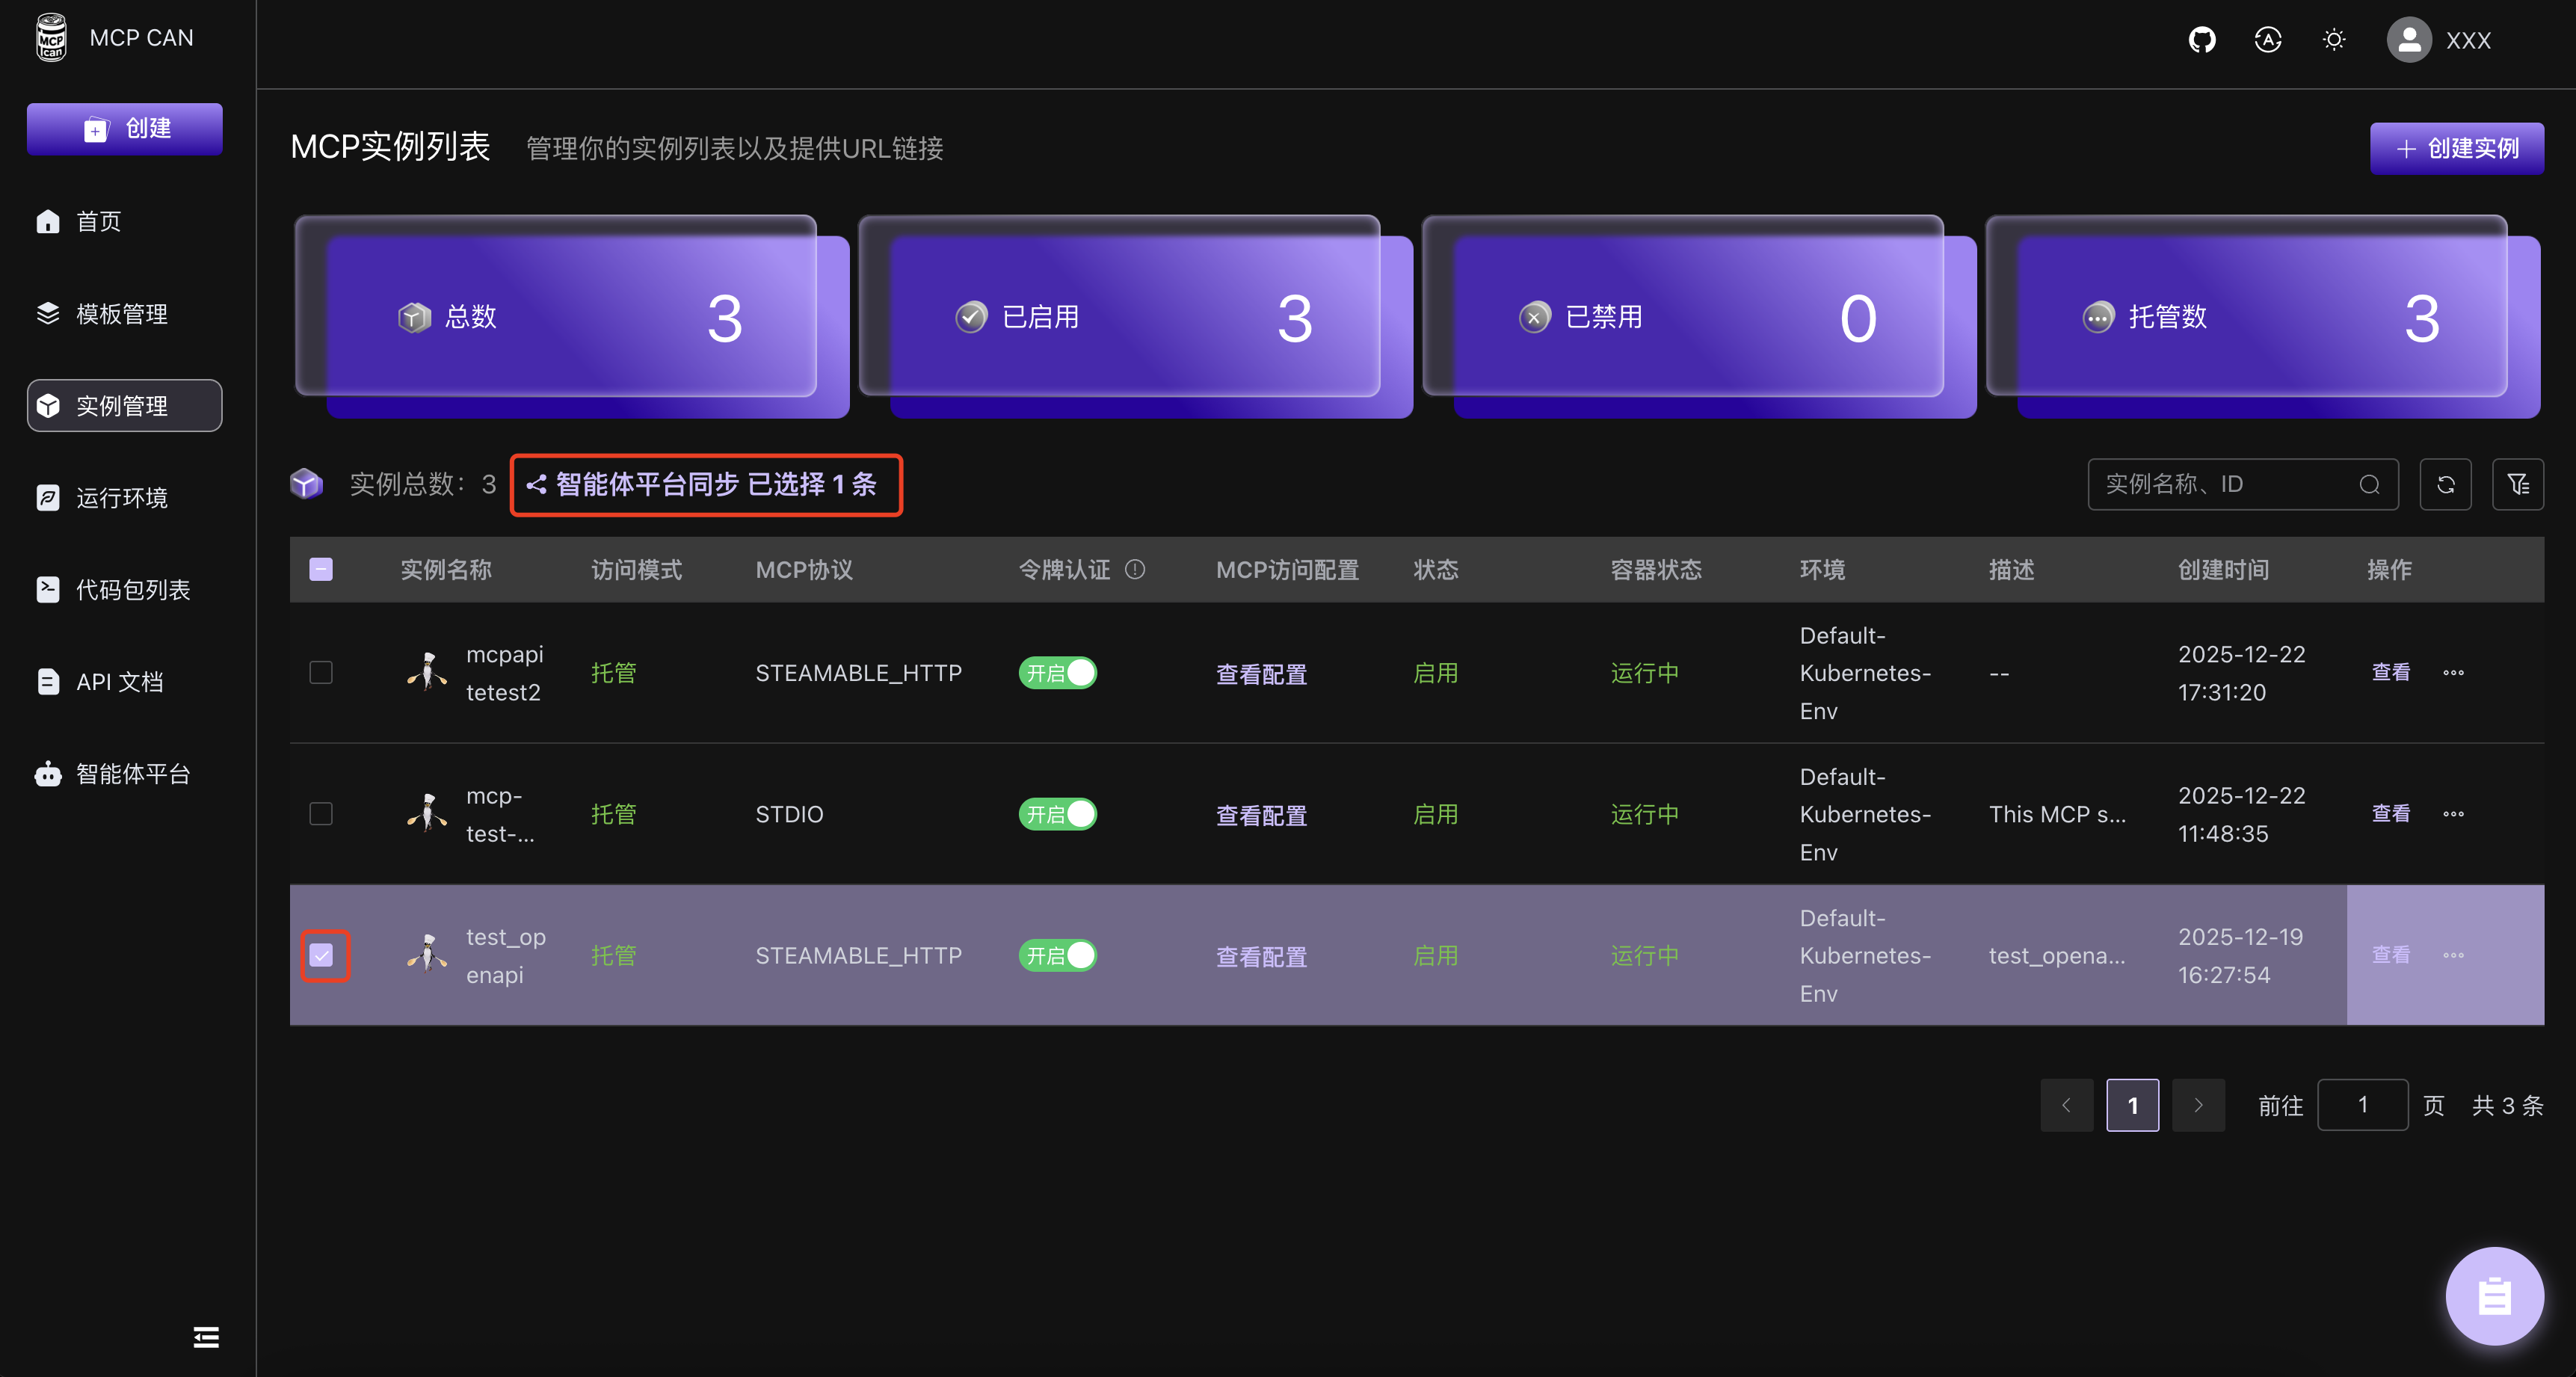
Task: Open the column filter icon button
Action: tap(2517, 484)
